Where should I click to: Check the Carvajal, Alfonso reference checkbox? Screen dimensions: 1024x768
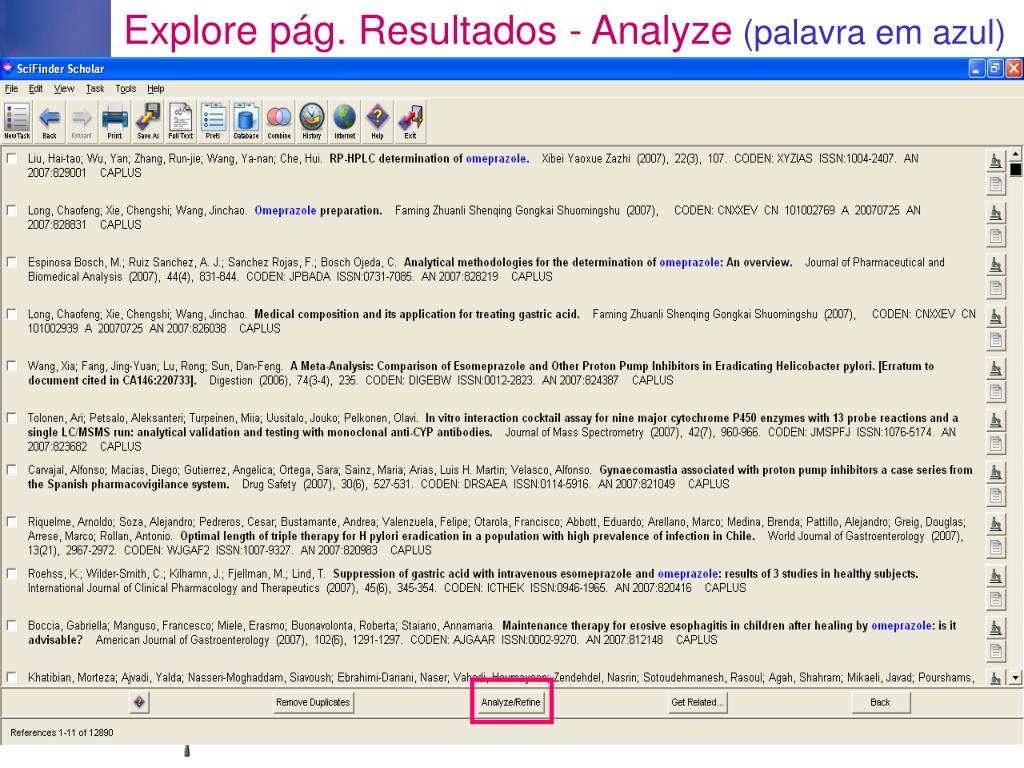tap(11, 470)
